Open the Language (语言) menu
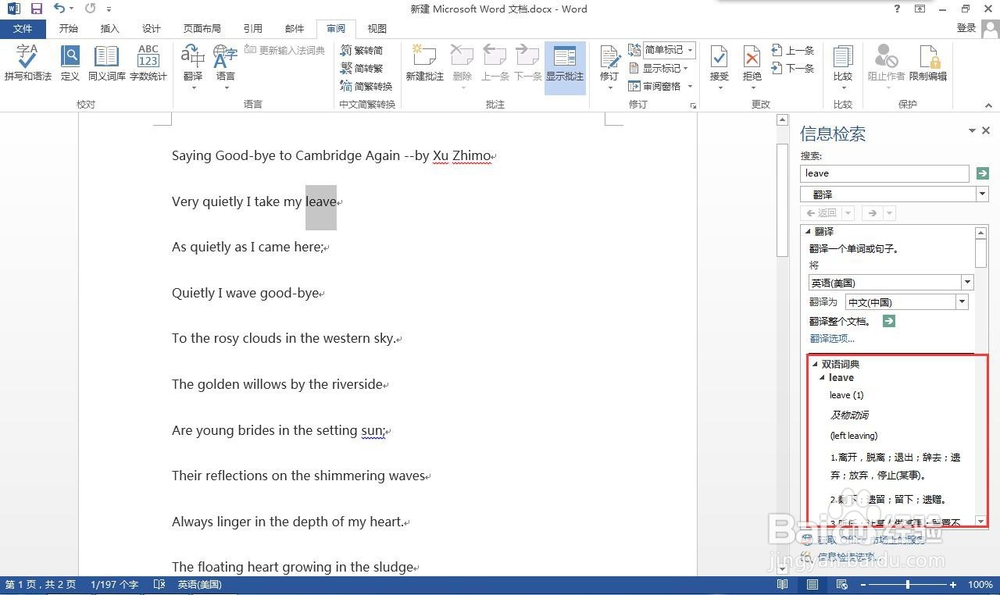 [225, 66]
